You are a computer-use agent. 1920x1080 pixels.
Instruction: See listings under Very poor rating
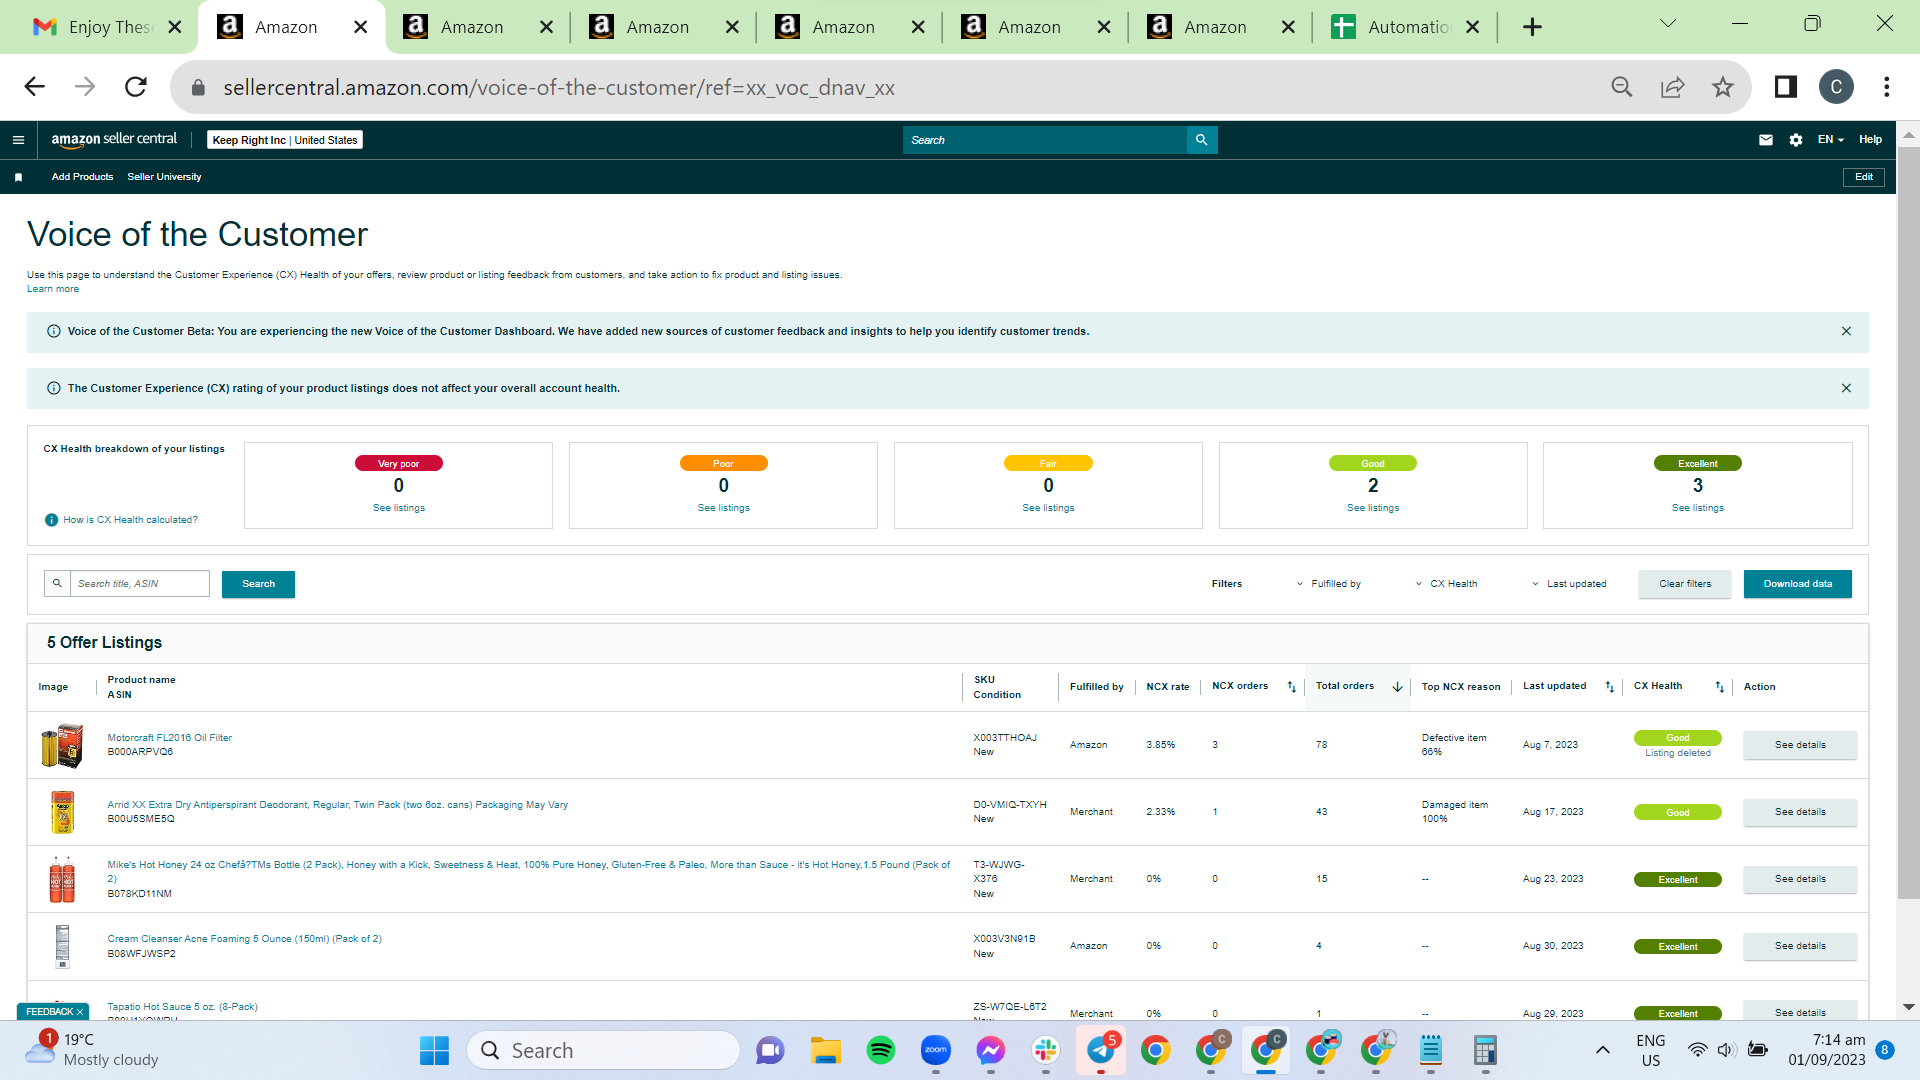click(x=399, y=508)
